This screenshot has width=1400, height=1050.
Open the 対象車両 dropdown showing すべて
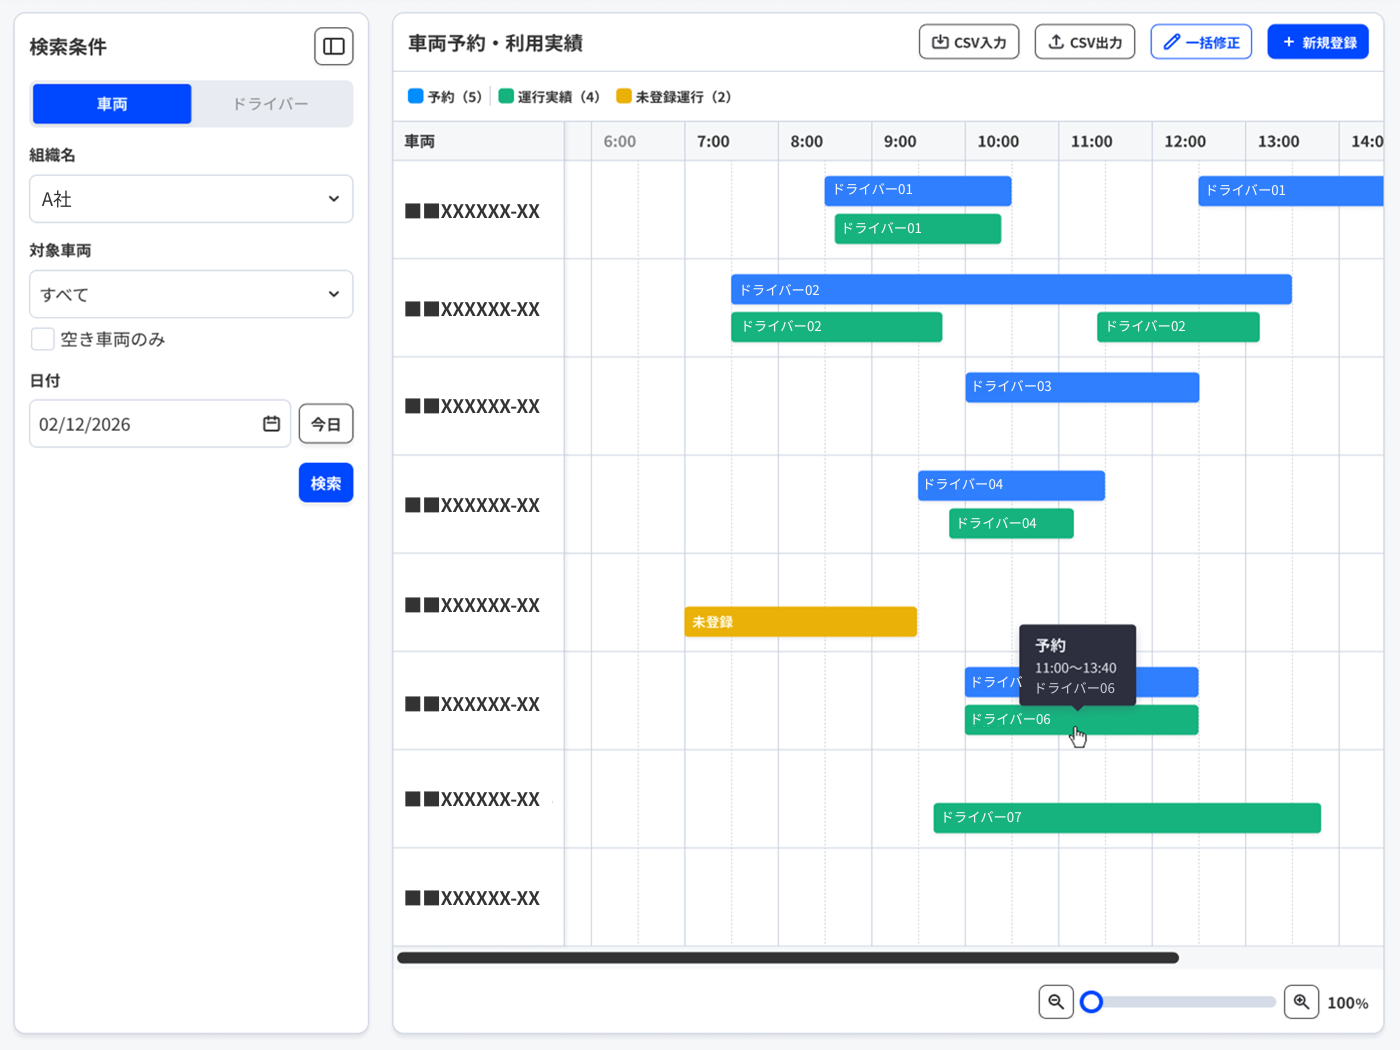pyautogui.click(x=191, y=294)
